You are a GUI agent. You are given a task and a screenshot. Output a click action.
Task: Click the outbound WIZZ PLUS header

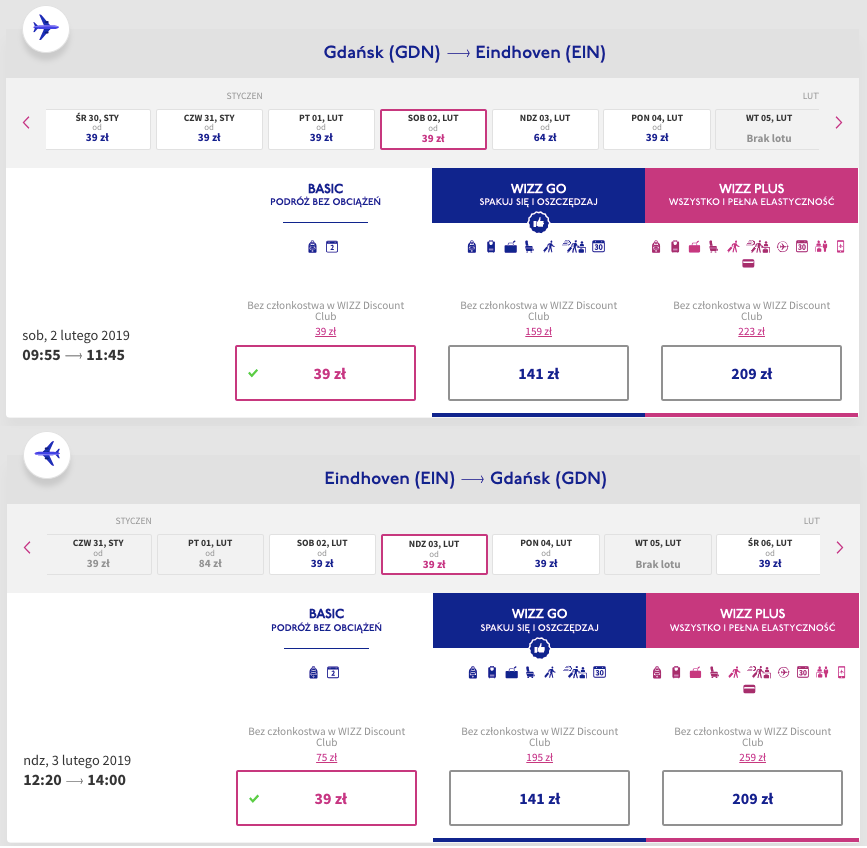(x=751, y=196)
